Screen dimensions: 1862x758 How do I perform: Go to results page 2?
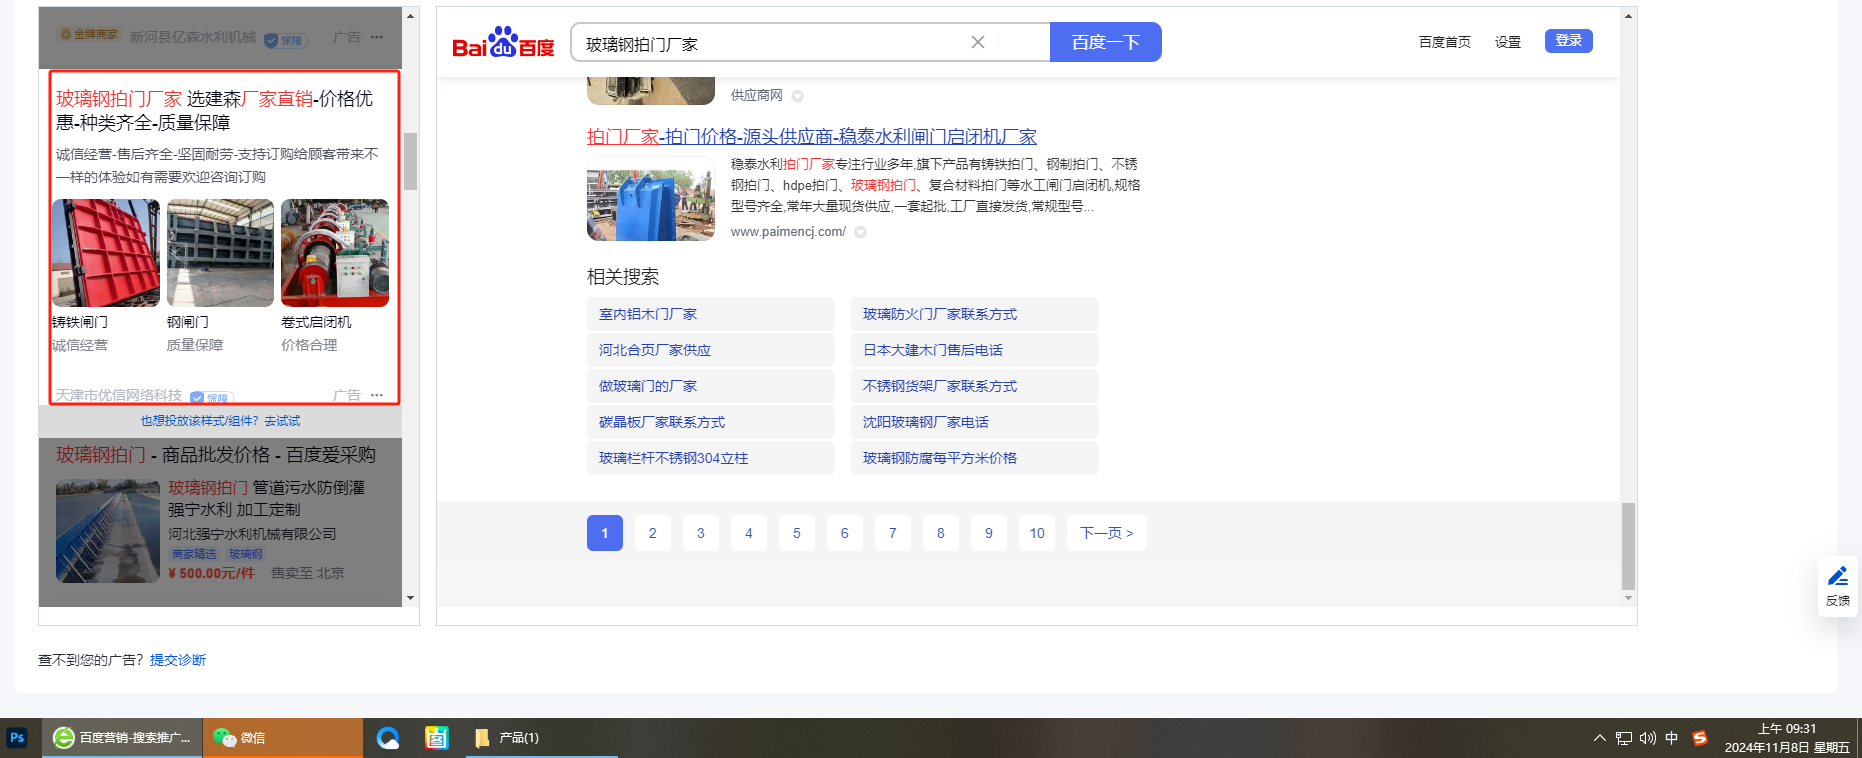(x=652, y=533)
